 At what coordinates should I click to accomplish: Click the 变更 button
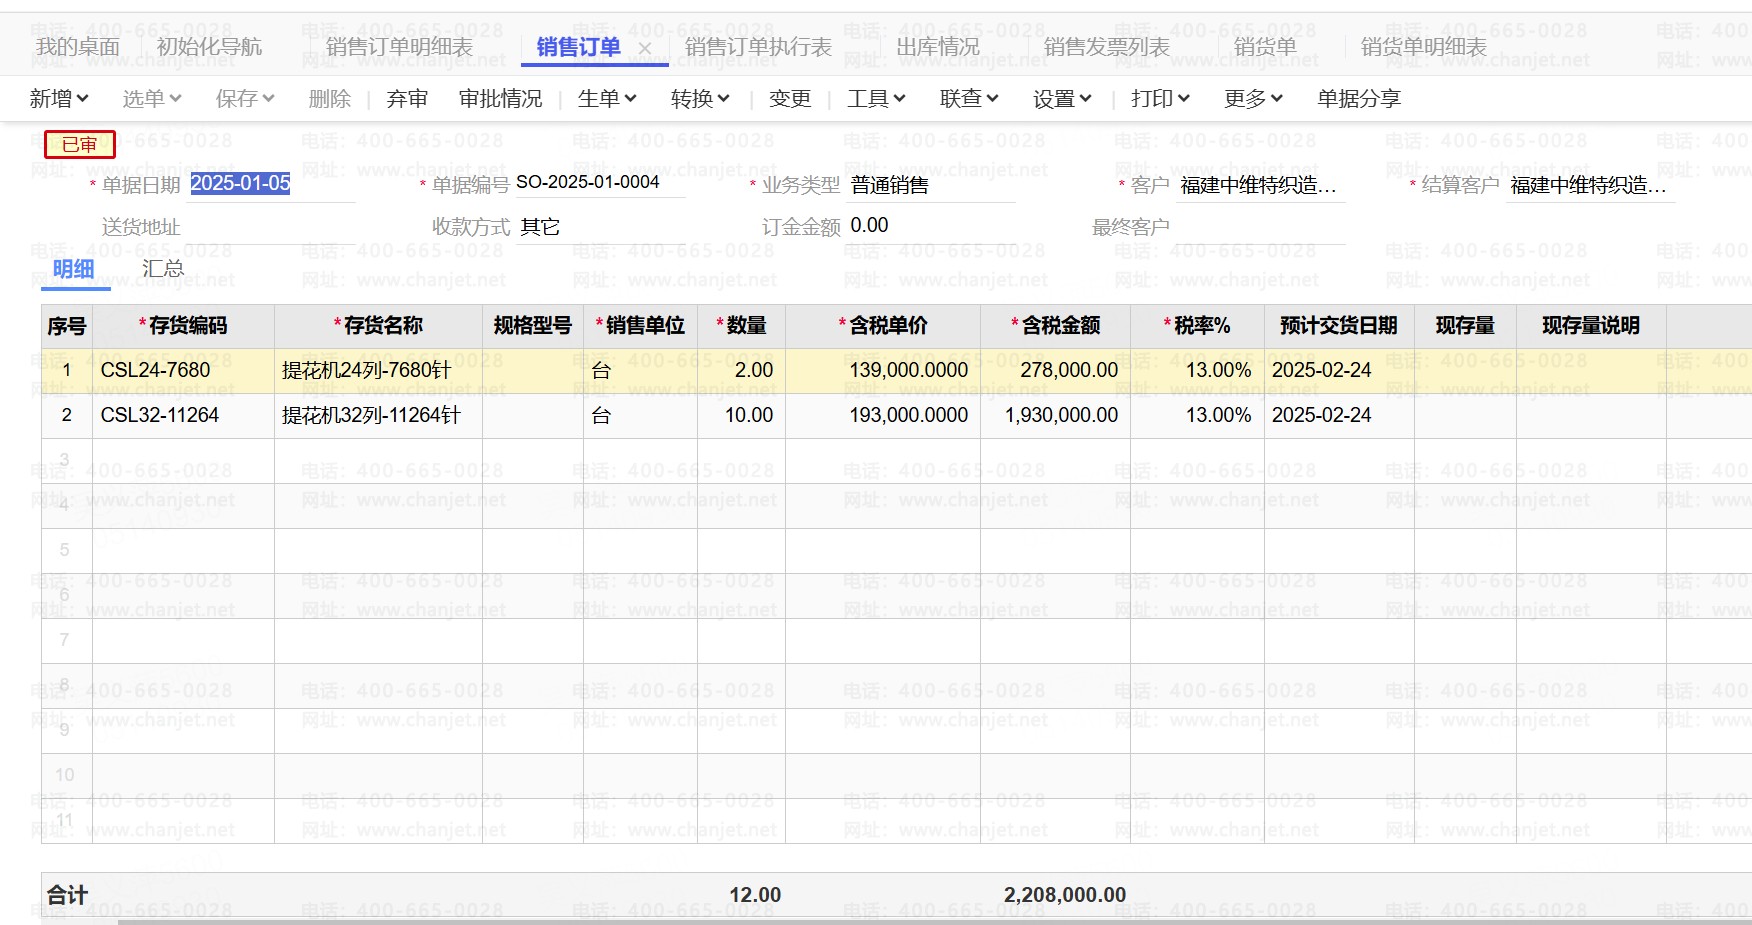[790, 99]
